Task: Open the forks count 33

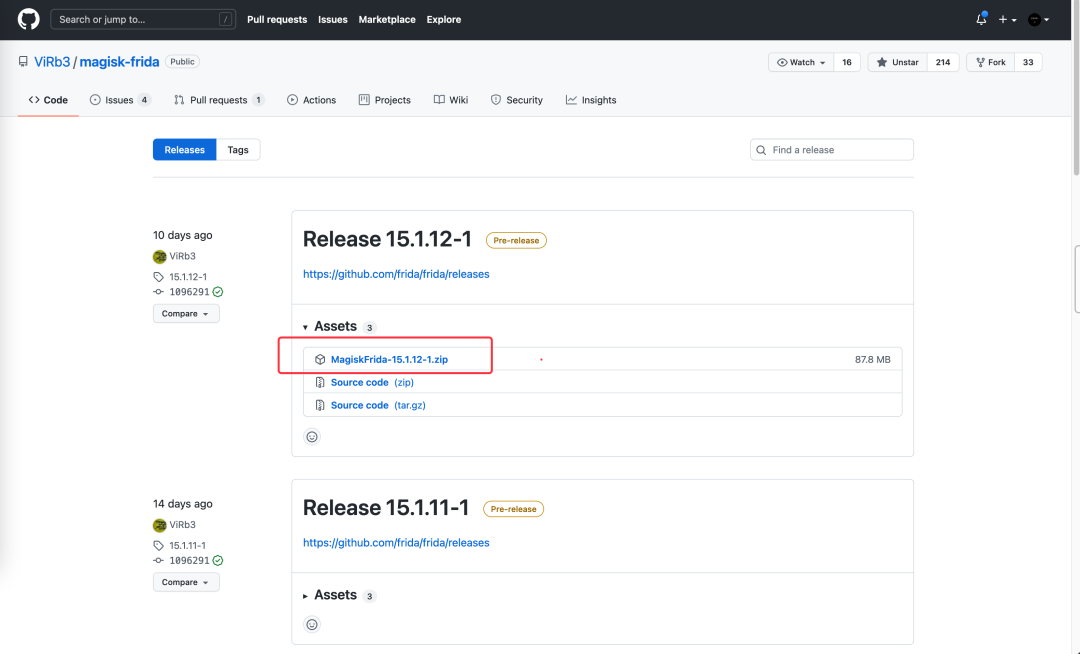Action: point(1028,62)
